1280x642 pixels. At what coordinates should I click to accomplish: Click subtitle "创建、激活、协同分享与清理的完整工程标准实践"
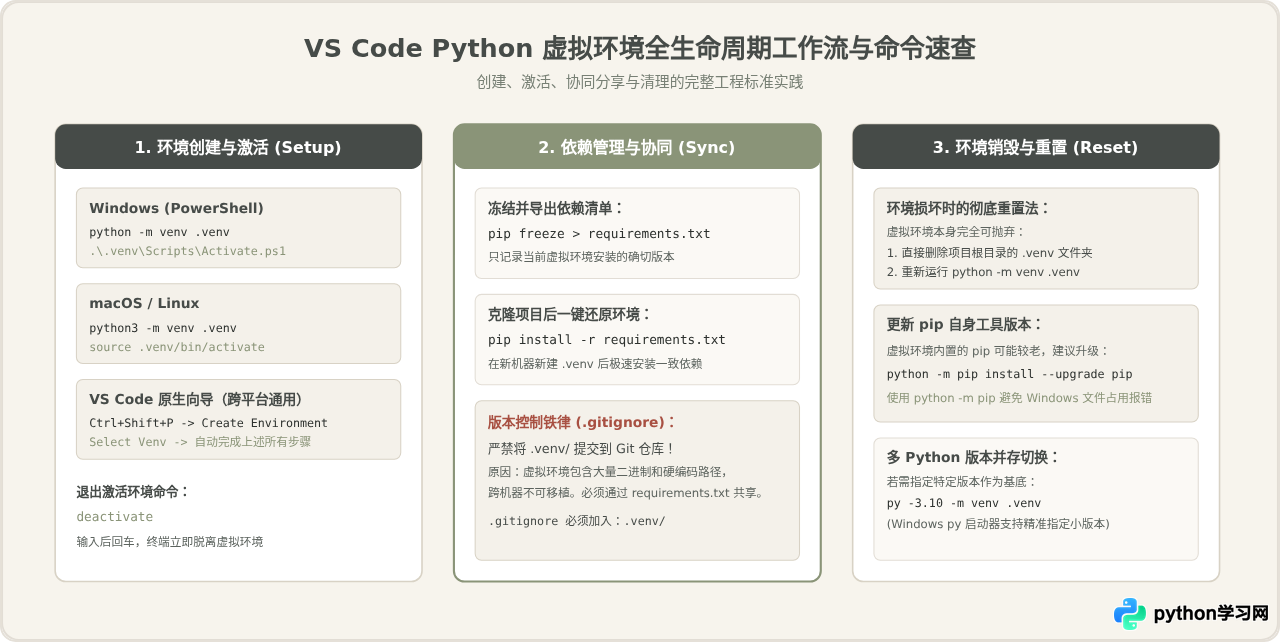click(640, 82)
